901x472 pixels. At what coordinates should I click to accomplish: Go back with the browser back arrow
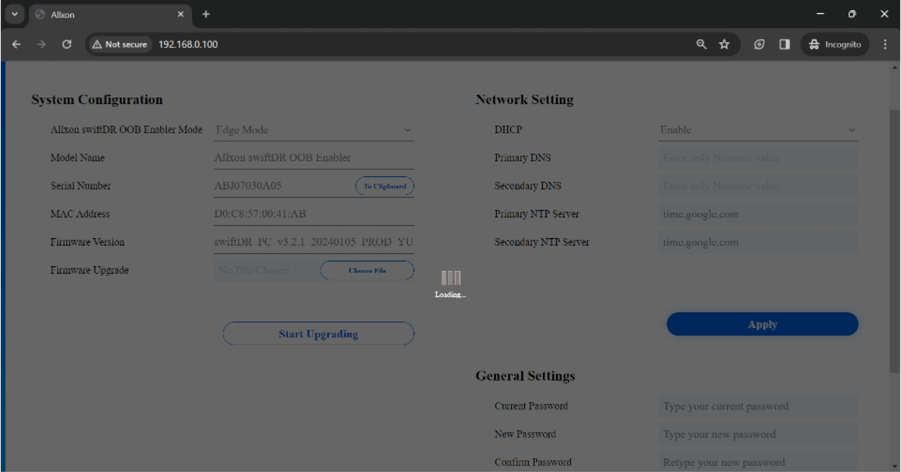[x=16, y=44]
